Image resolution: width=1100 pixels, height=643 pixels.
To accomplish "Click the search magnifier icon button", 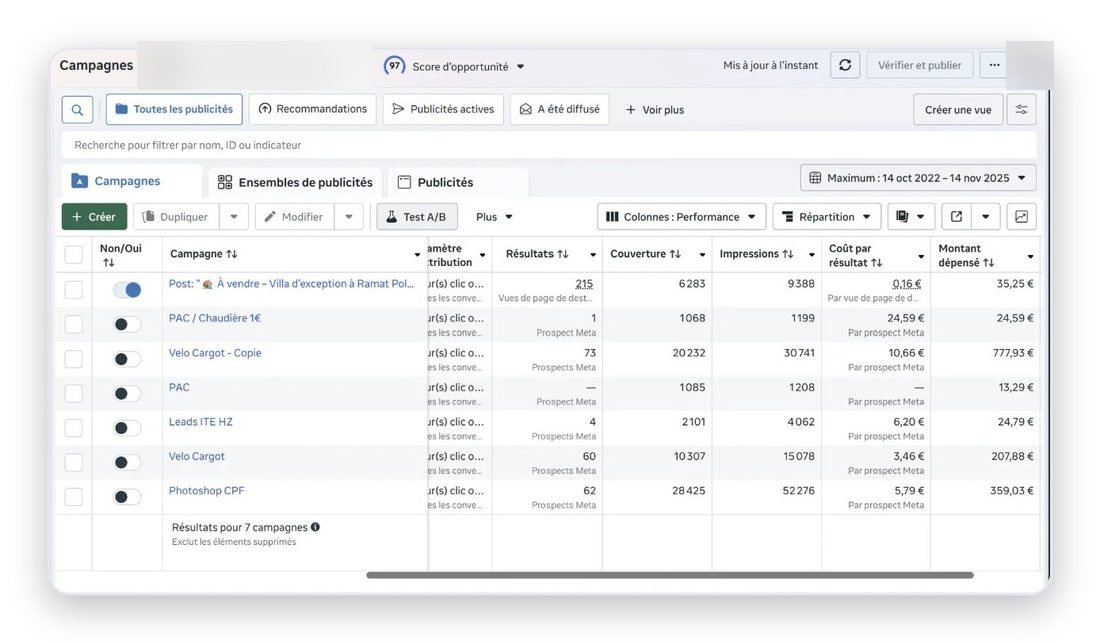I will pos(77,110).
